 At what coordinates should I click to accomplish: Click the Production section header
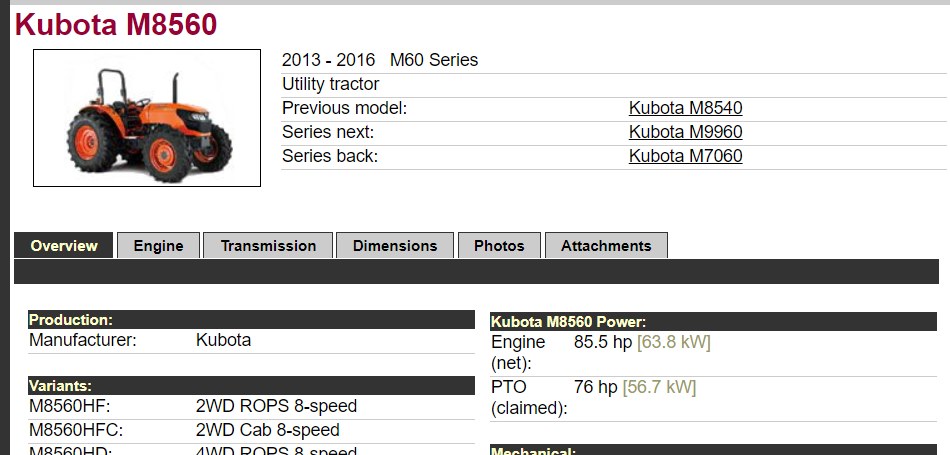[251, 320]
